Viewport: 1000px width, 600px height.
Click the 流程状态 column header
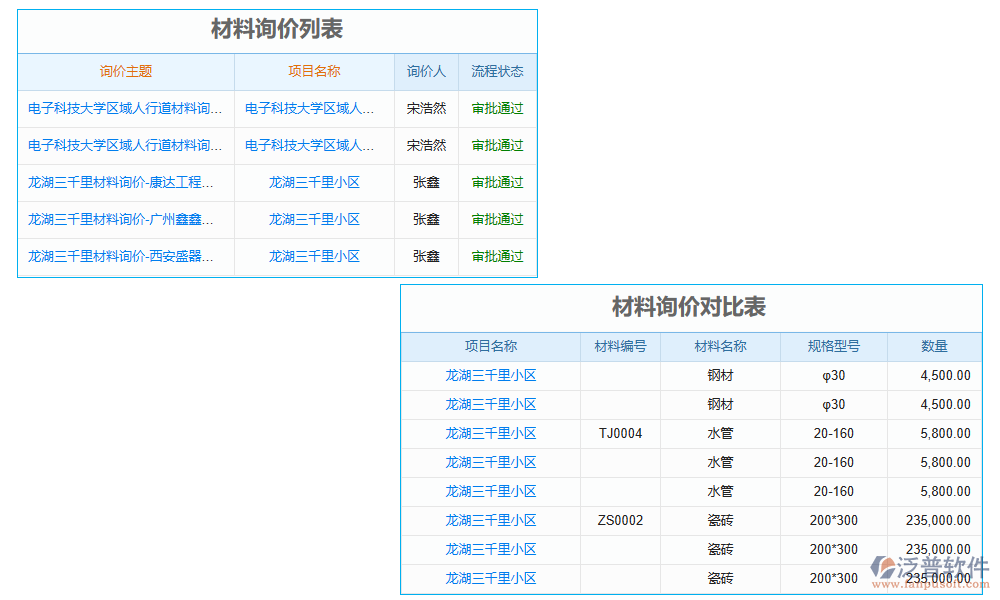point(496,71)
